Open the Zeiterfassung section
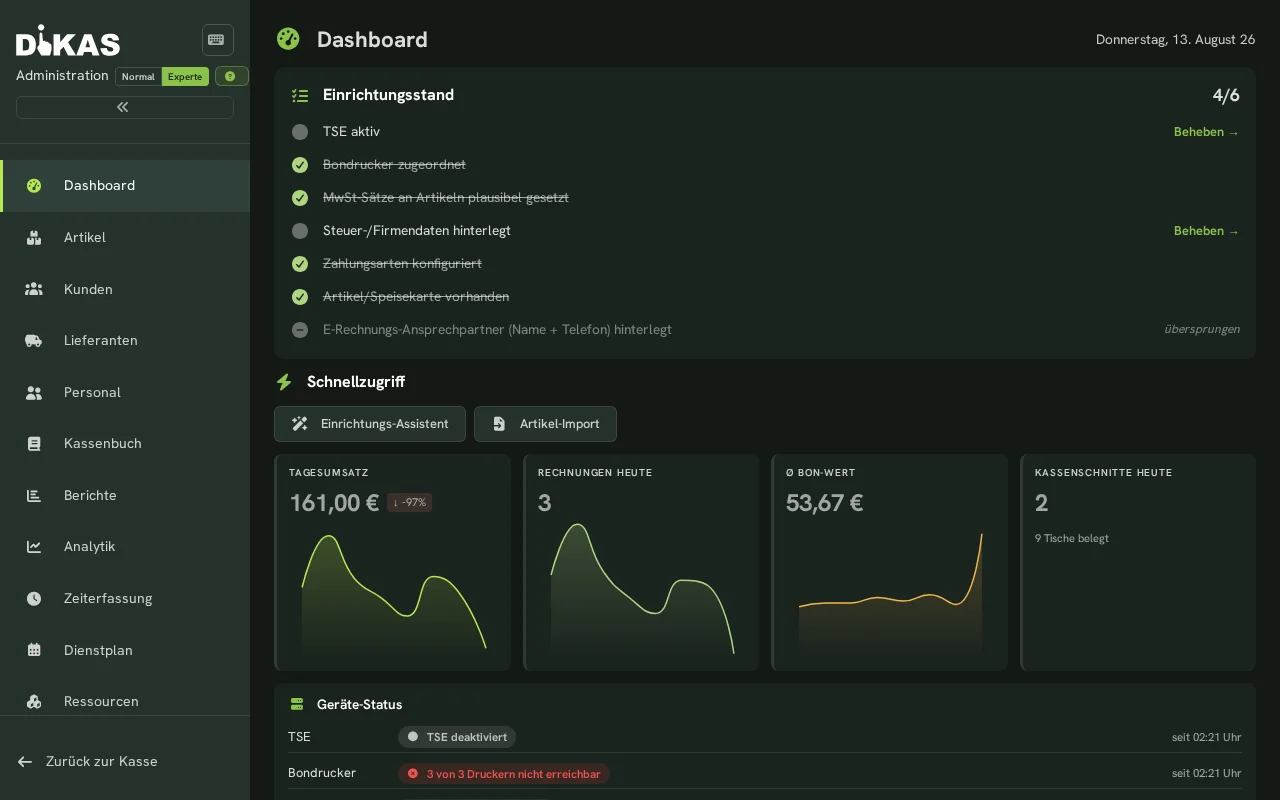The width and height of the screenshot is (1280, 800). tap(125, 598)
